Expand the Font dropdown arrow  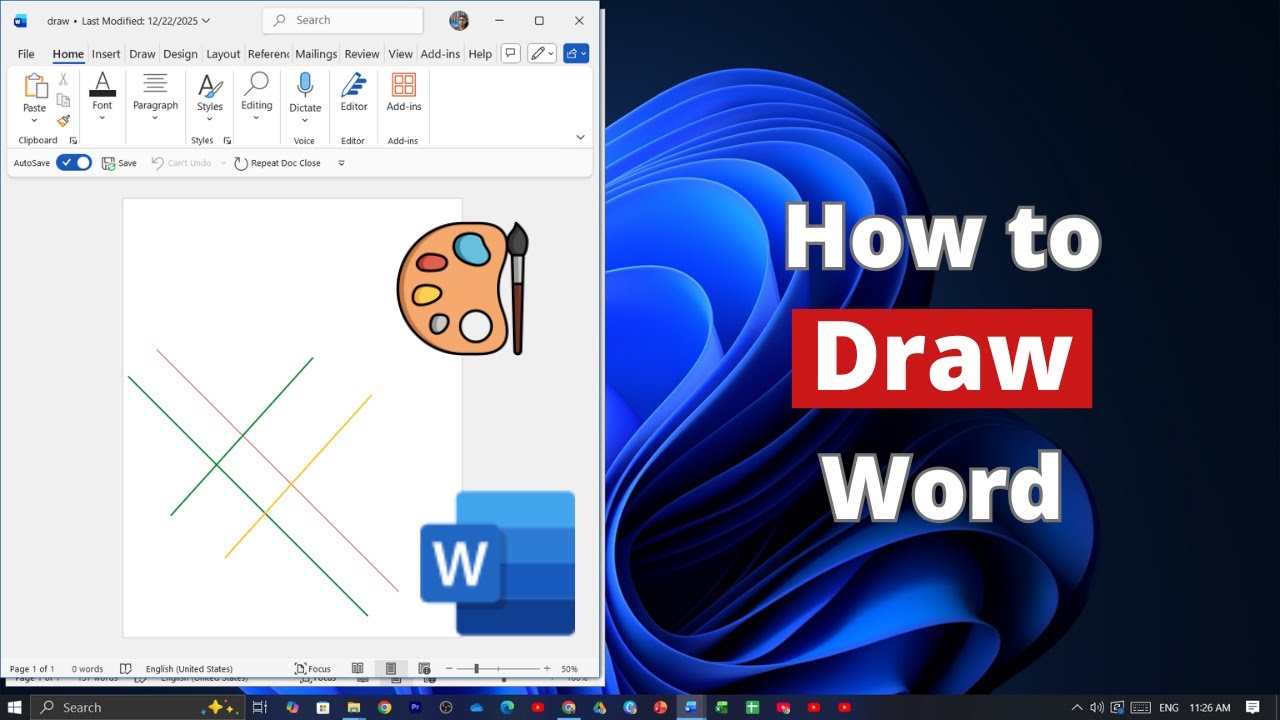coord(102,118)
